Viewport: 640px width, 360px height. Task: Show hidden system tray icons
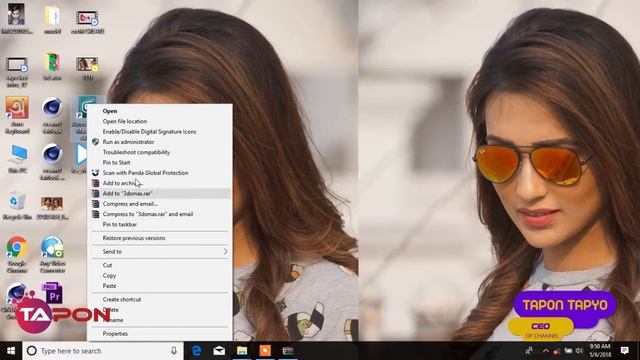point(545,351)
